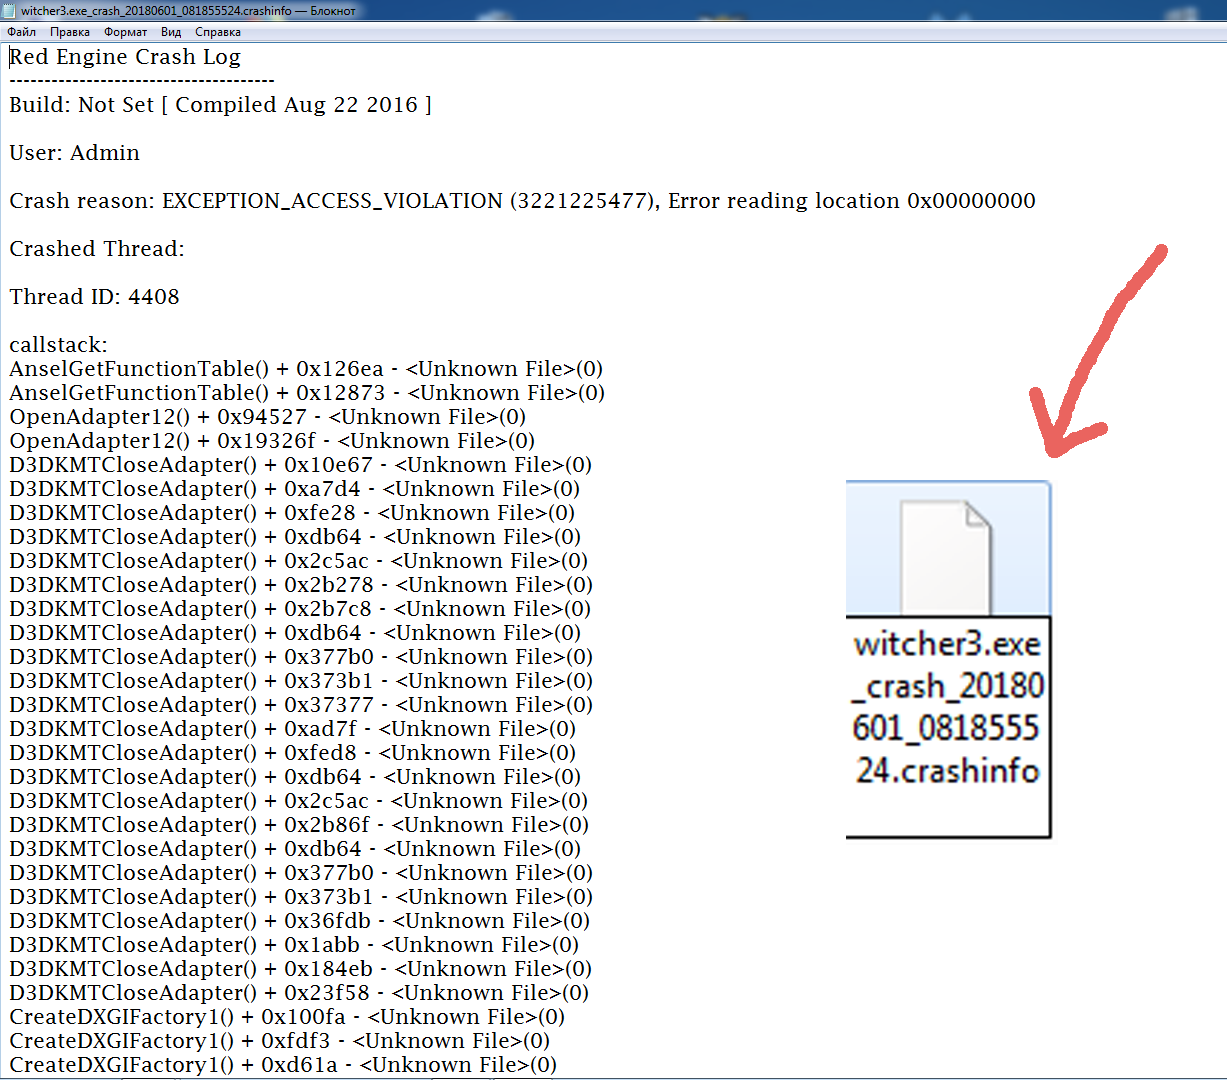Click the 'User: Admin' line
Image resolution: width=1227 pixels, height=1080 pixels.
pos(75,153)
